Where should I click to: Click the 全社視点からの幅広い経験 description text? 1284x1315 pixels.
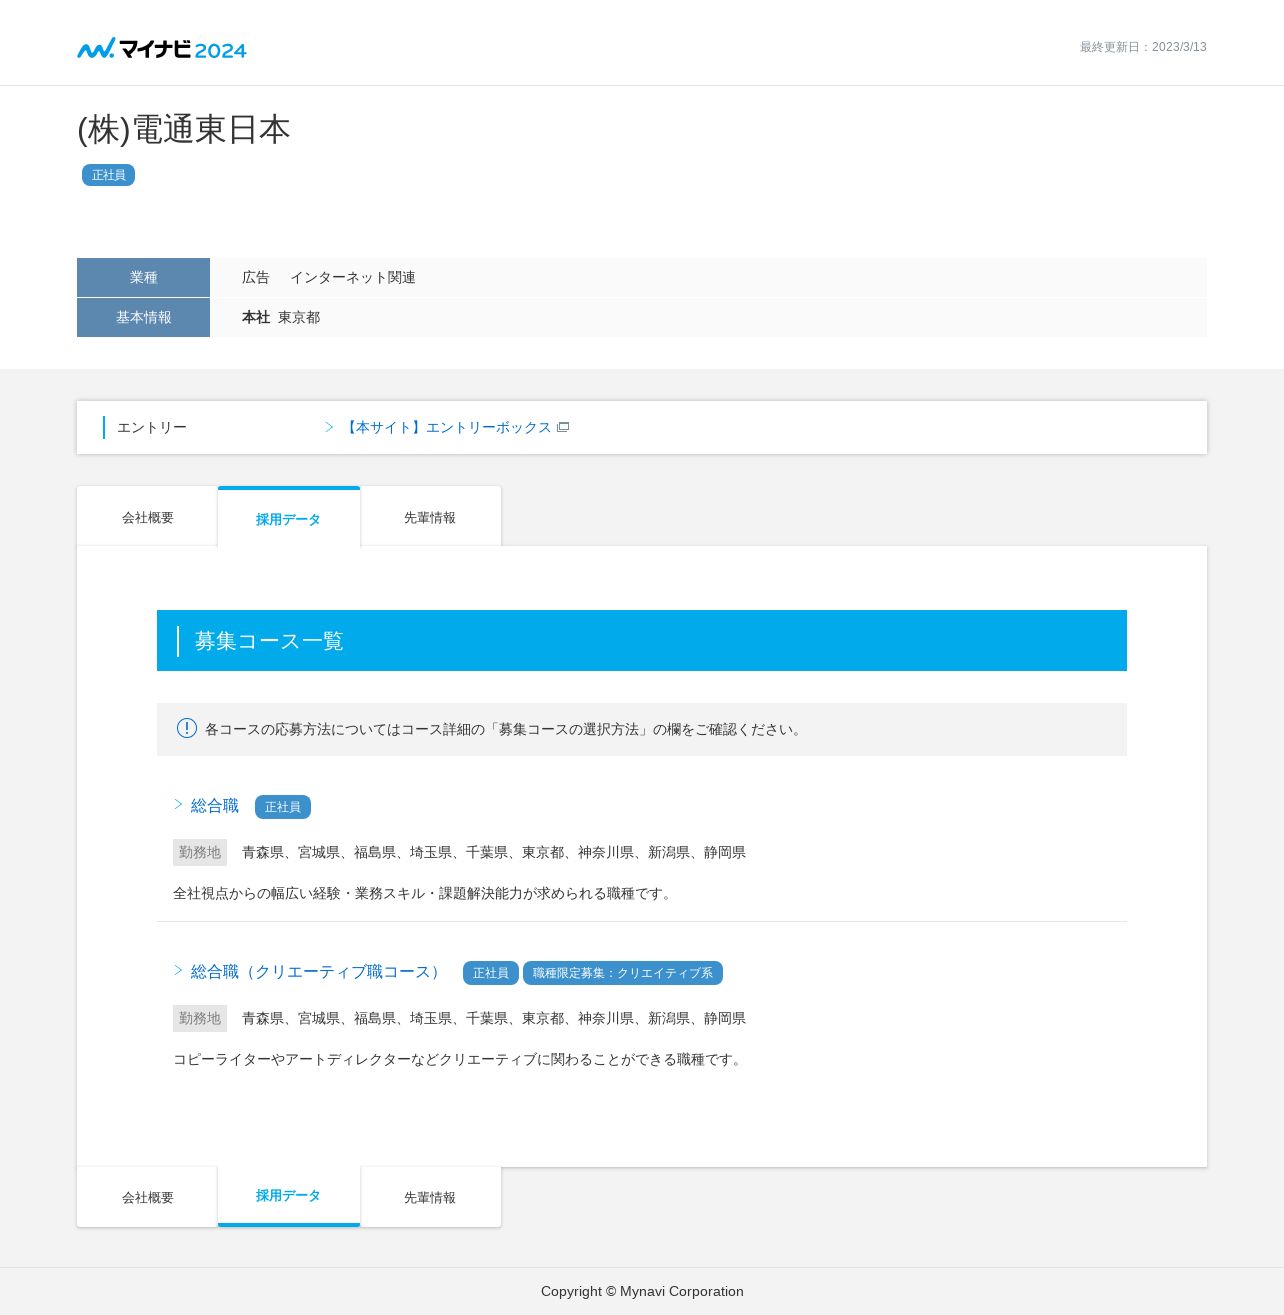[x=424, y=893]
